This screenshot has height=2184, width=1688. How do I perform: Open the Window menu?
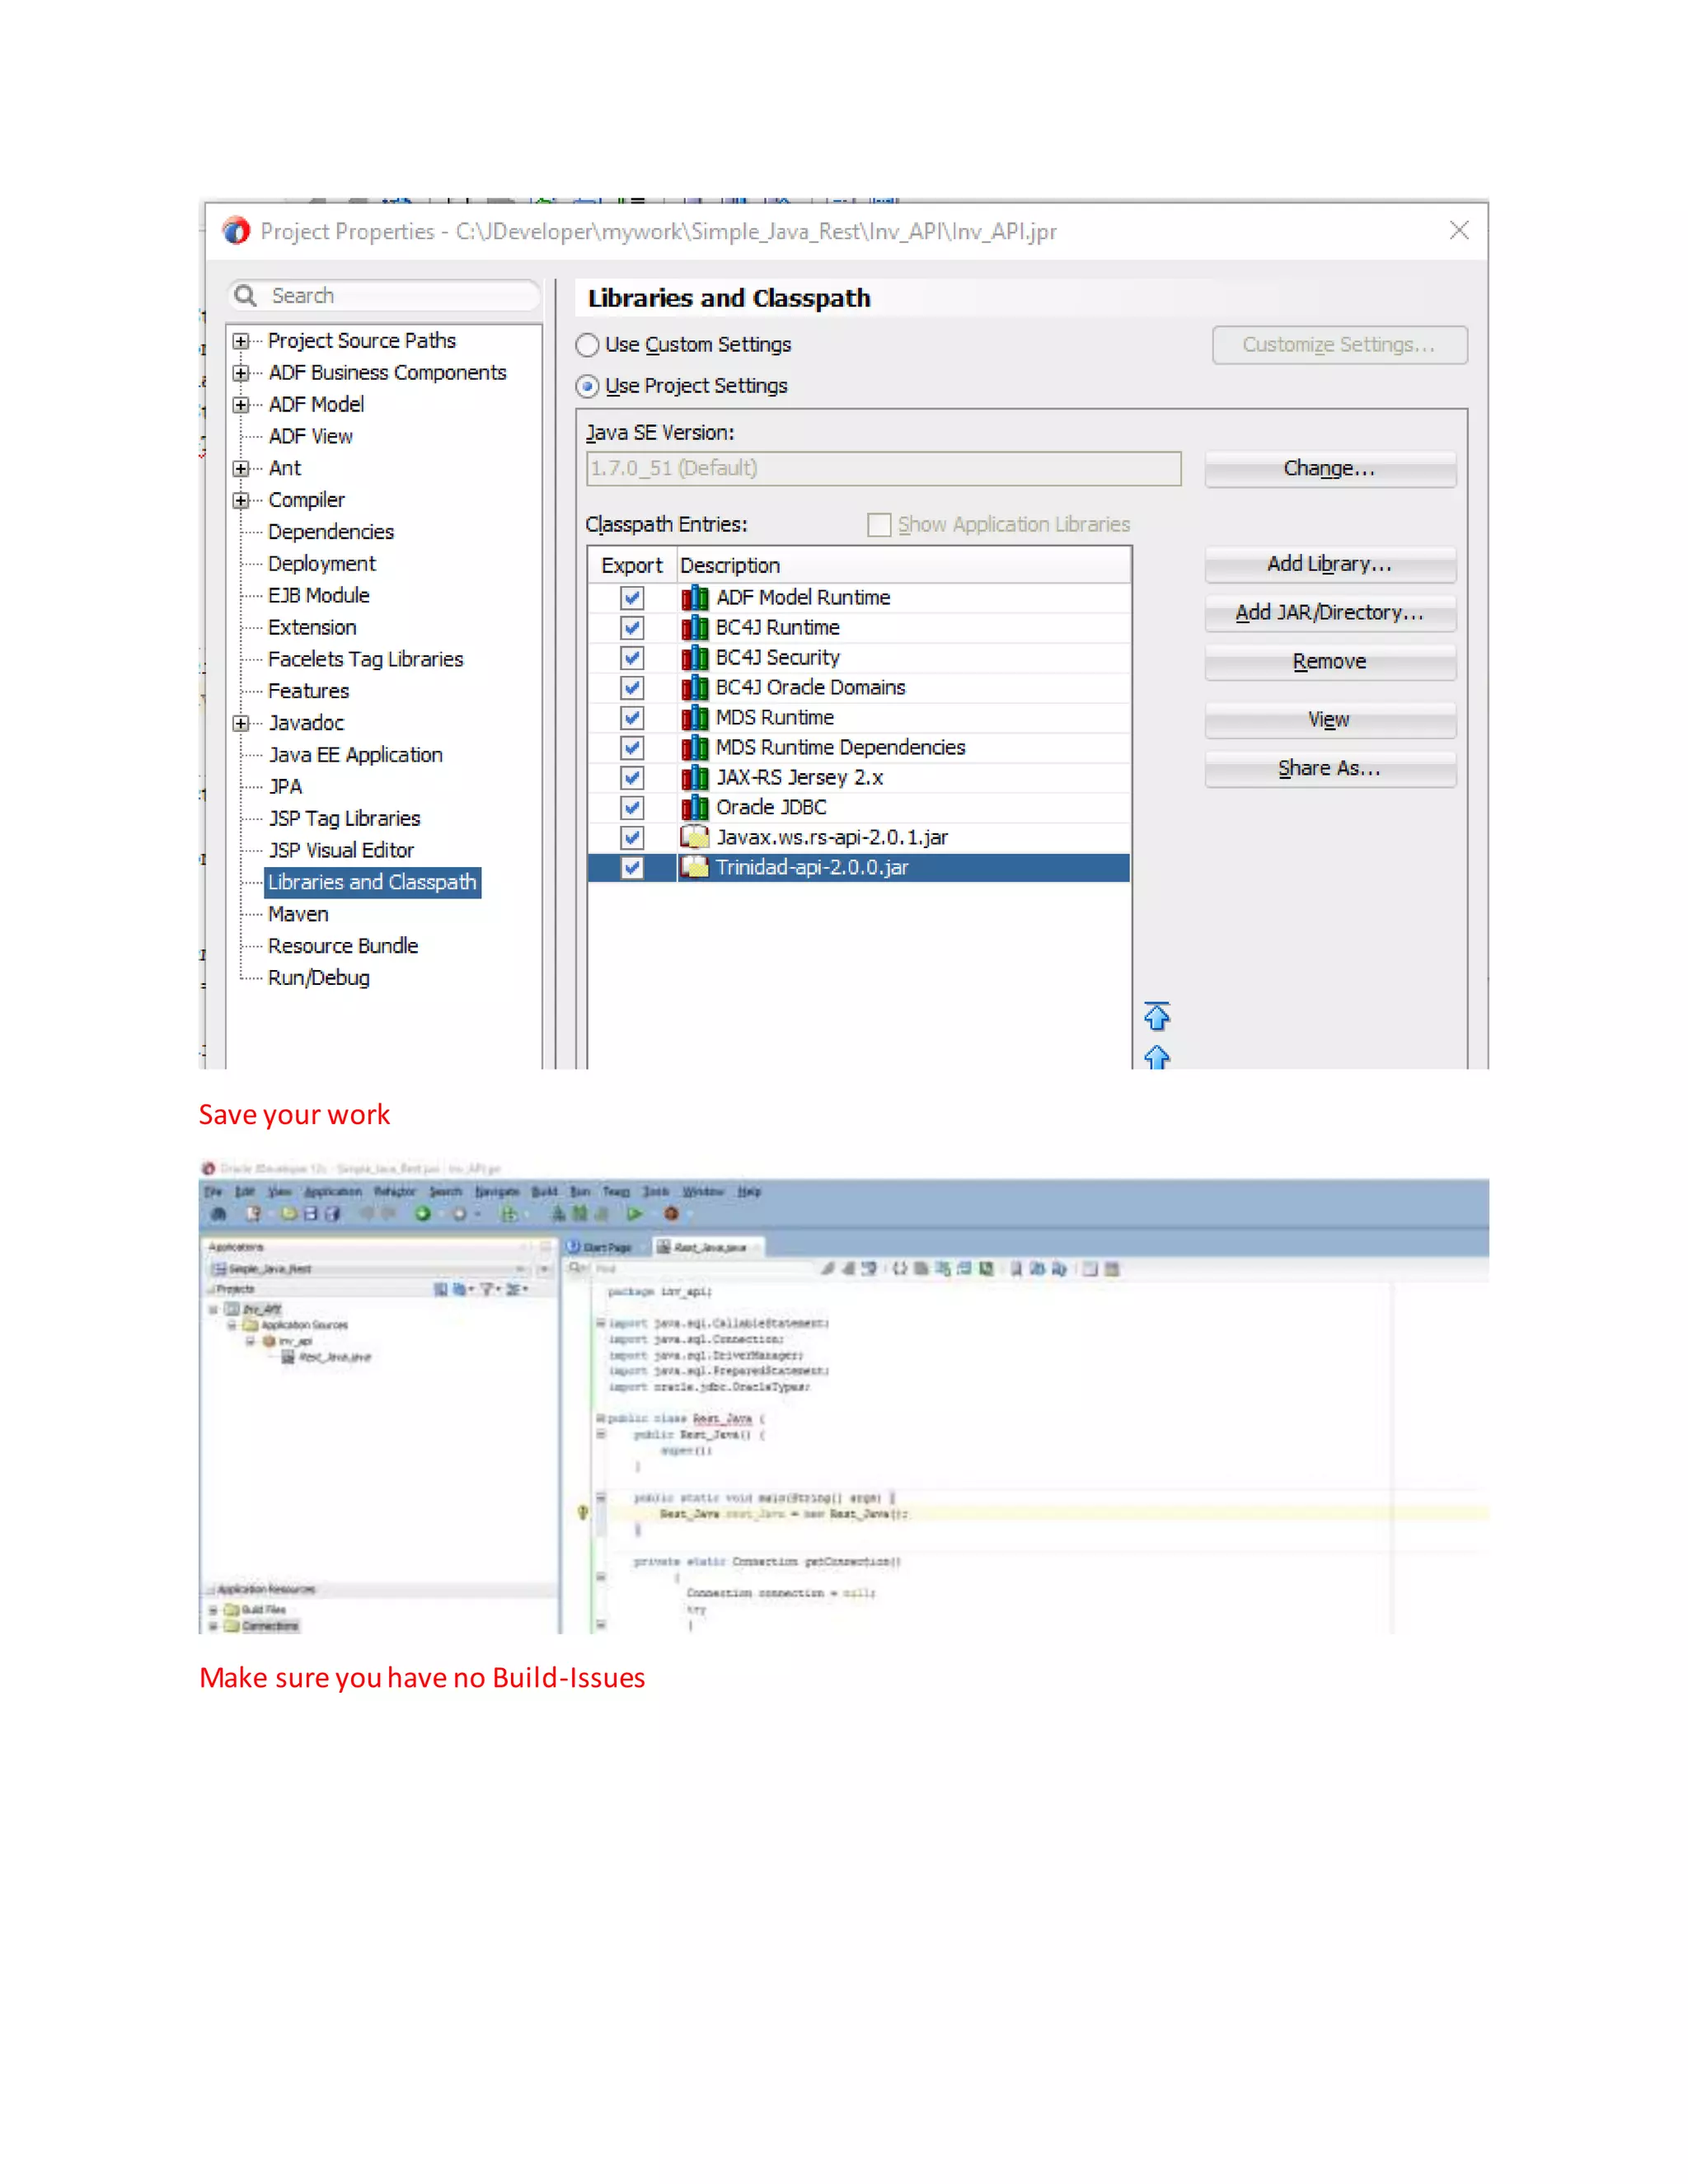coord(703,1192)
